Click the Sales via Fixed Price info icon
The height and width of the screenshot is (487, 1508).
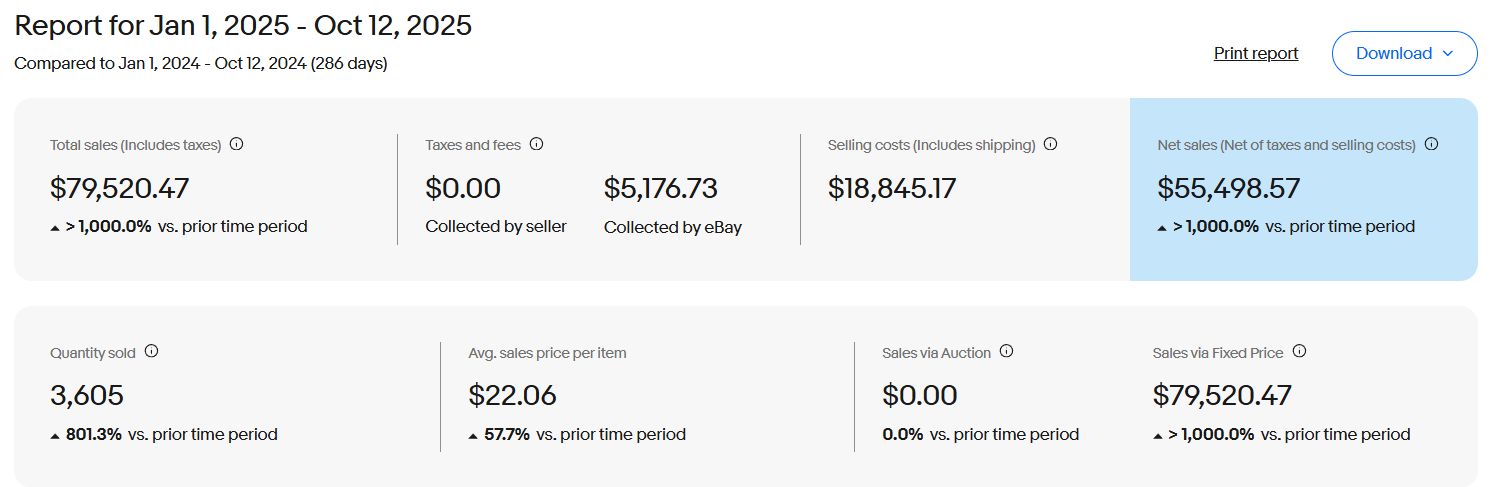click(1300, 352)
